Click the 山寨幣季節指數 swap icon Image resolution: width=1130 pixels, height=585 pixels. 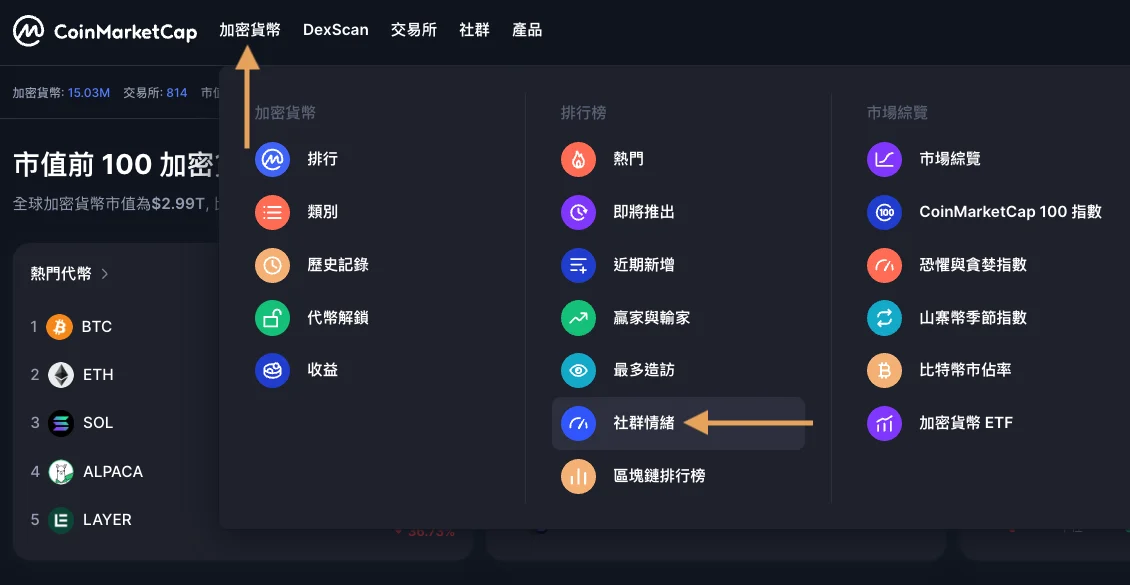(884, 318)
